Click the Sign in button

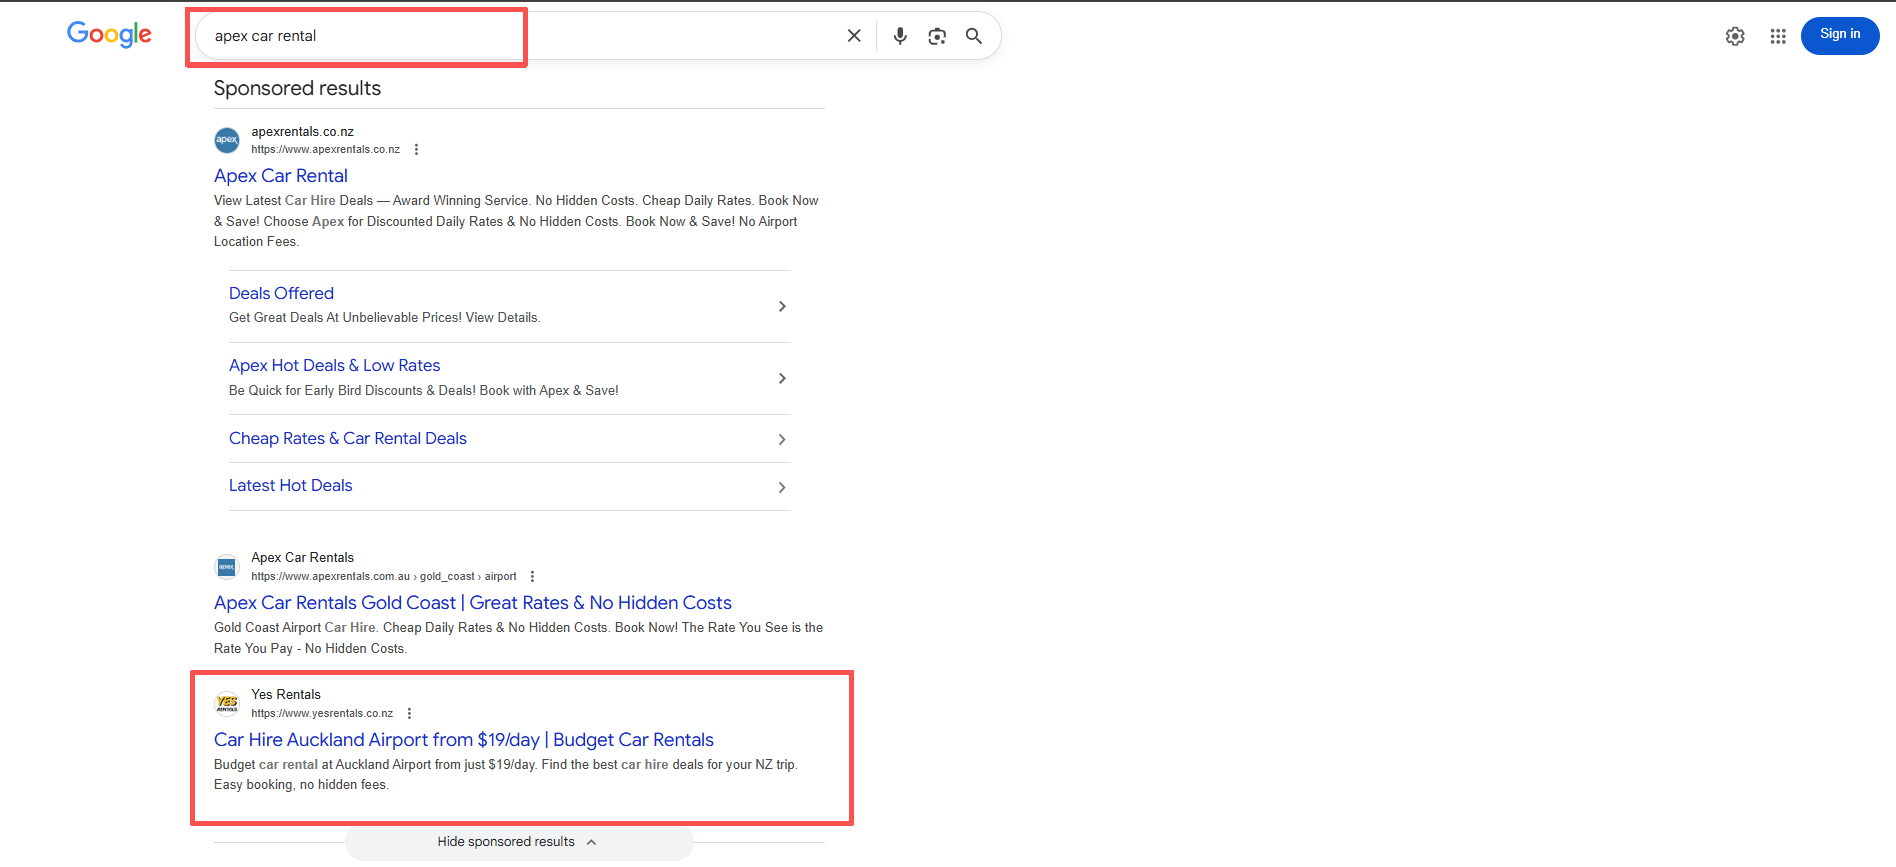[1840, 35]
